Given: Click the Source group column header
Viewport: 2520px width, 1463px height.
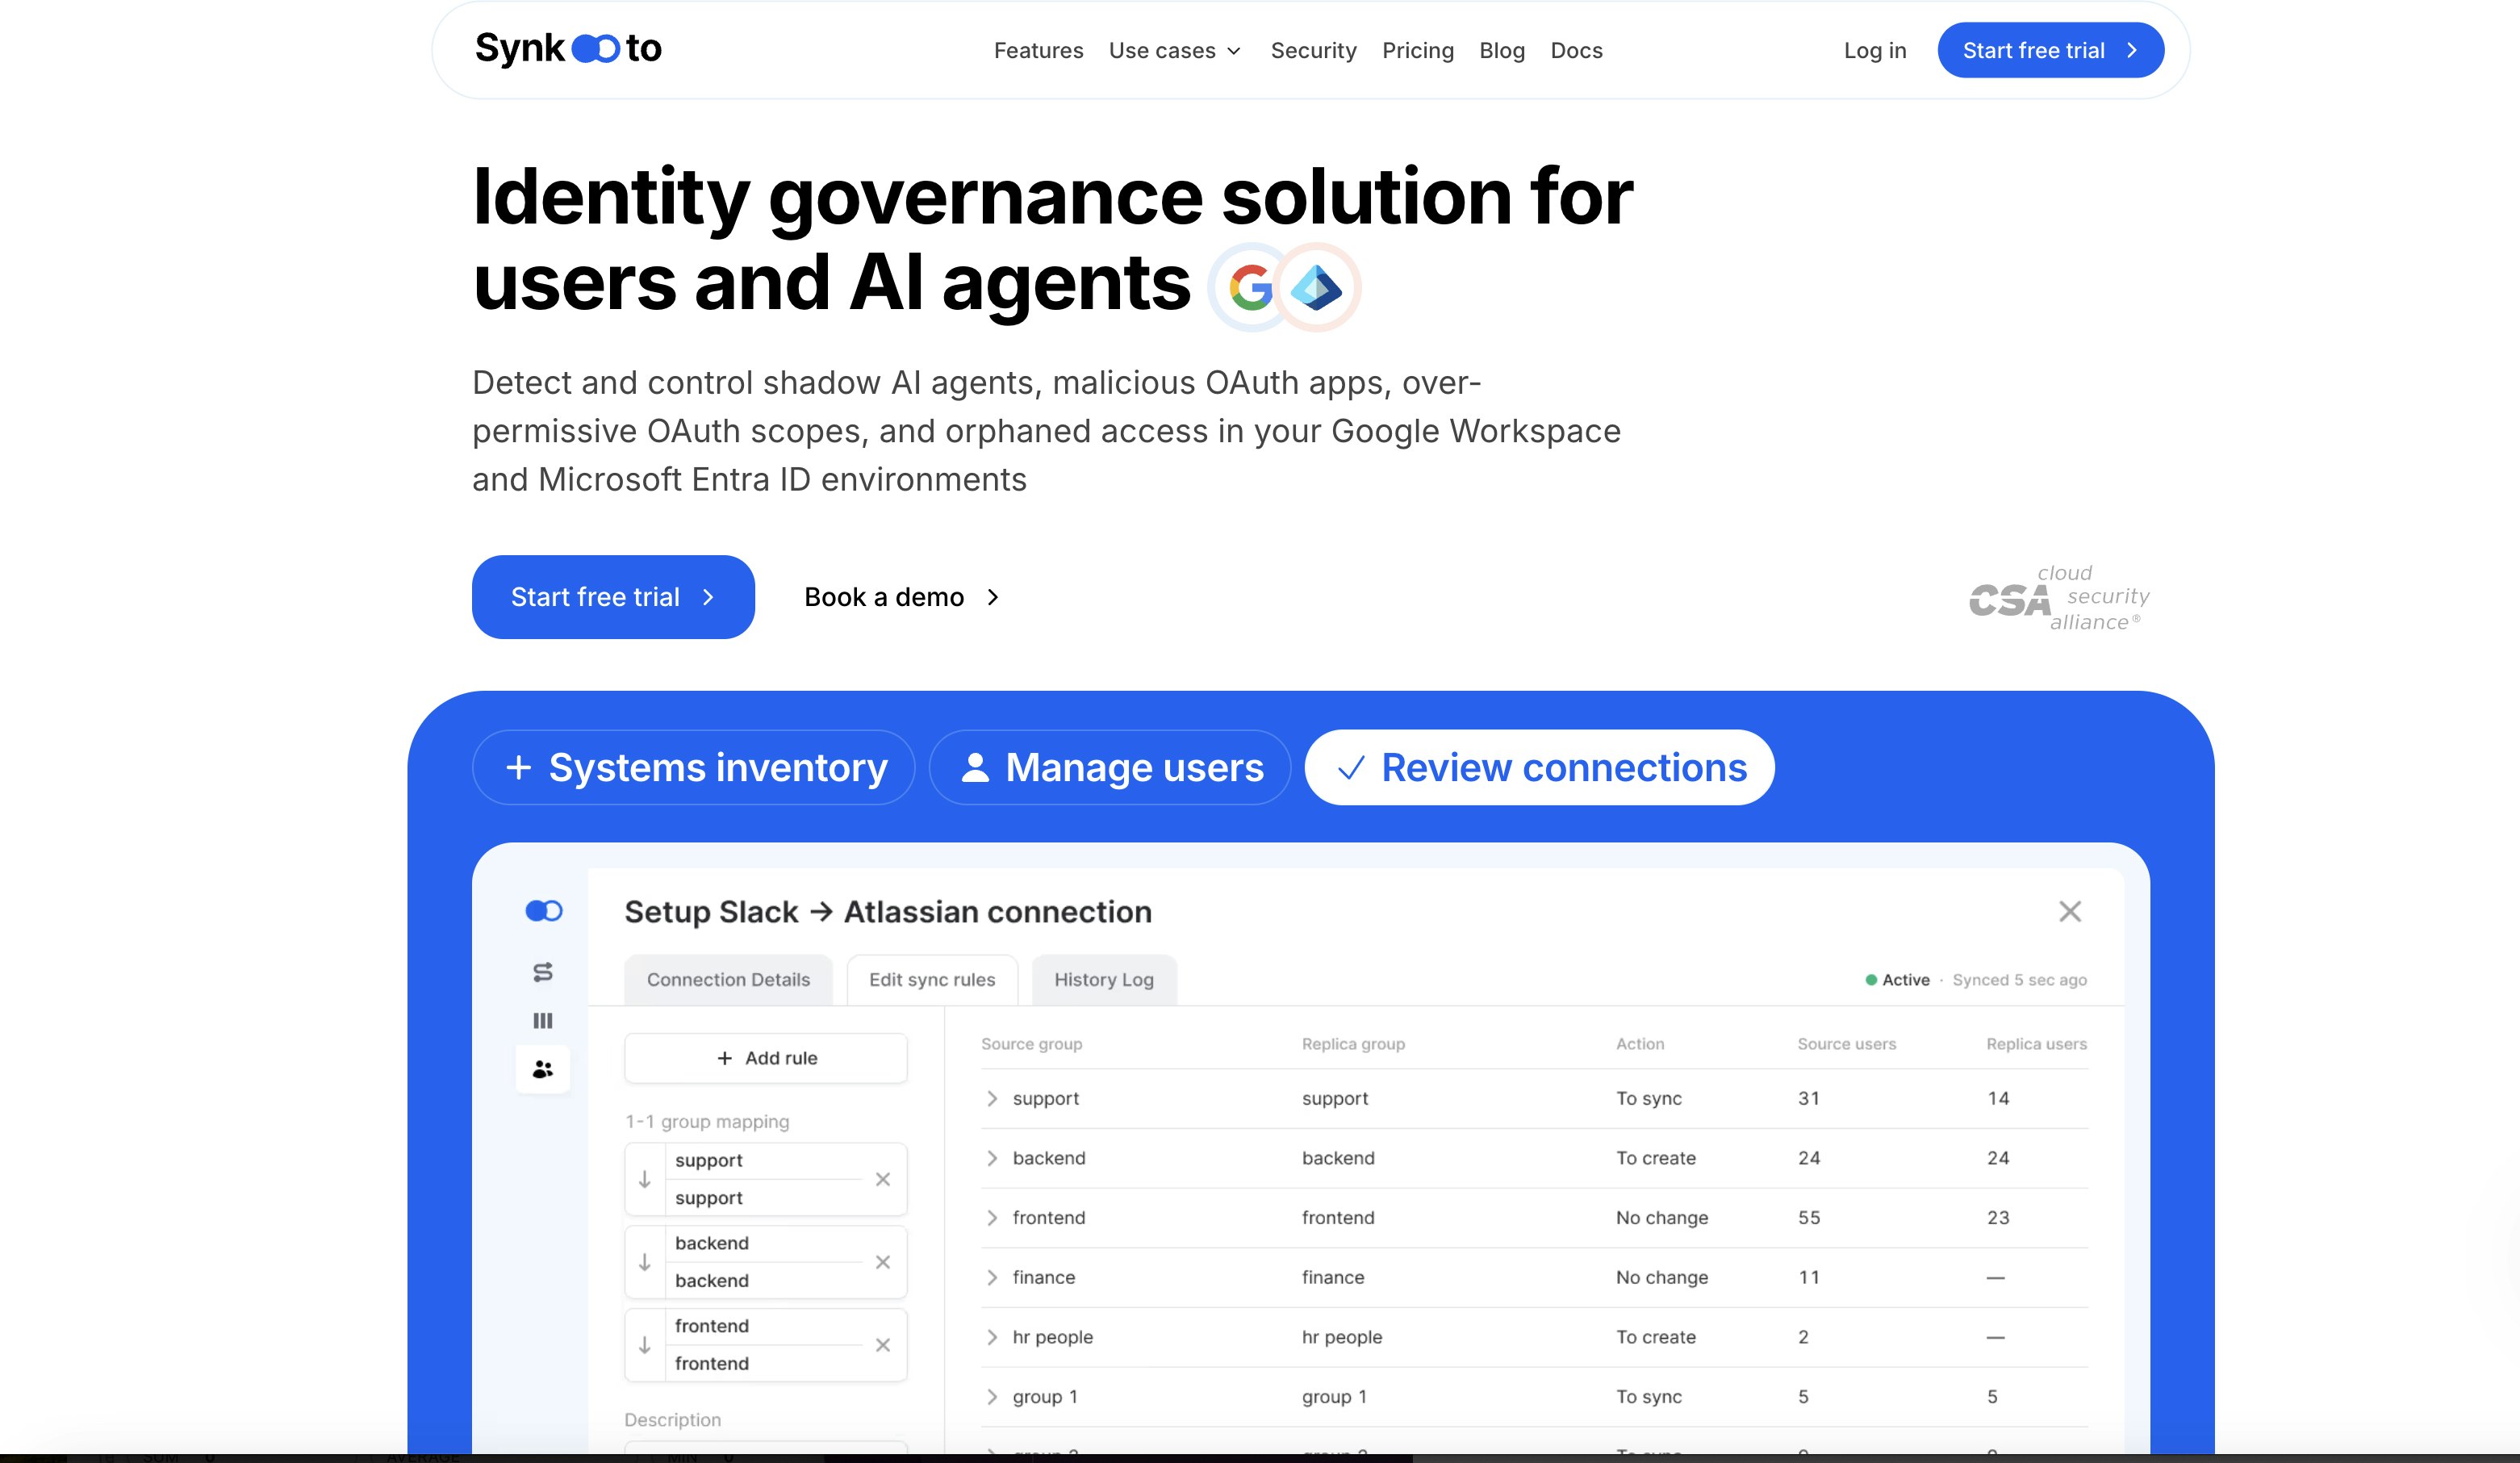Looking at the screenshot, I should (x=1031, y=1045).
